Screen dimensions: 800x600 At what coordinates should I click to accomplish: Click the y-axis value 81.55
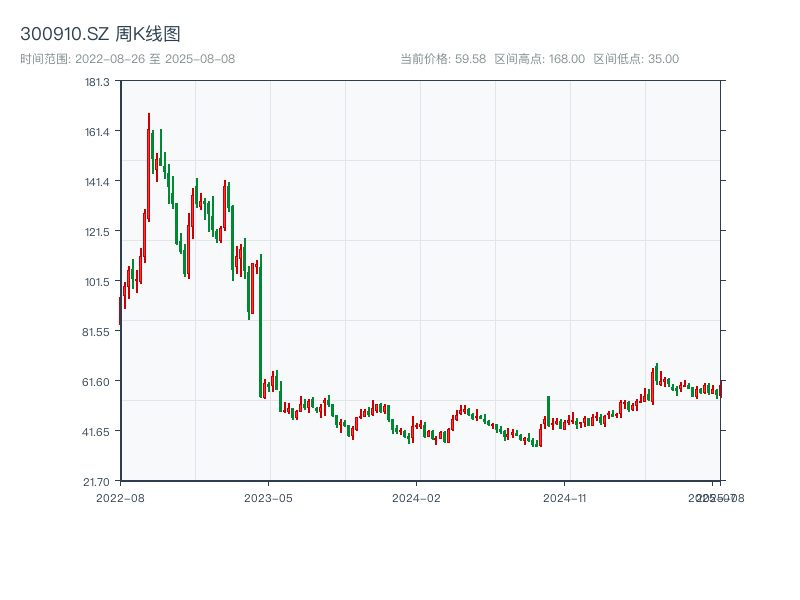[x=96, y=332]
